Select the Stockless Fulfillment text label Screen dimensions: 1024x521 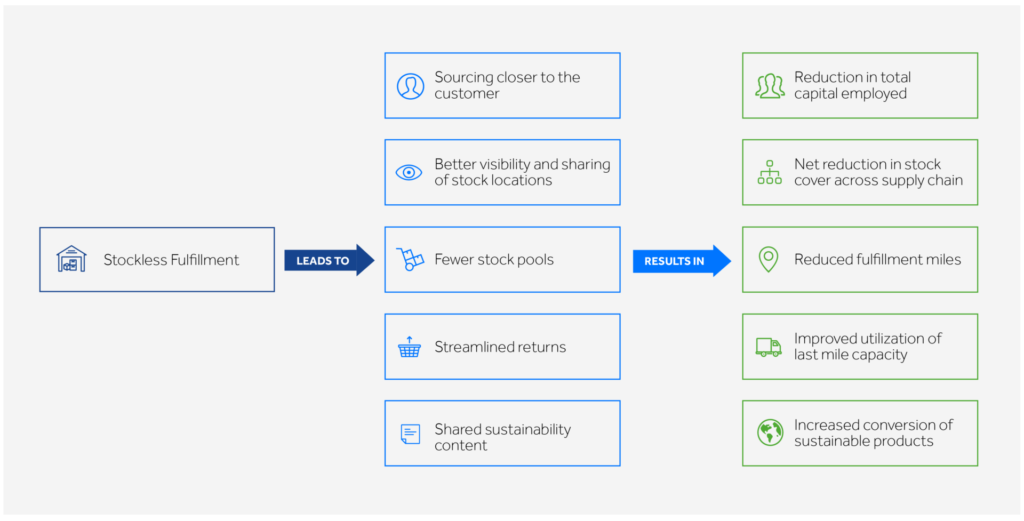[171, 260]
